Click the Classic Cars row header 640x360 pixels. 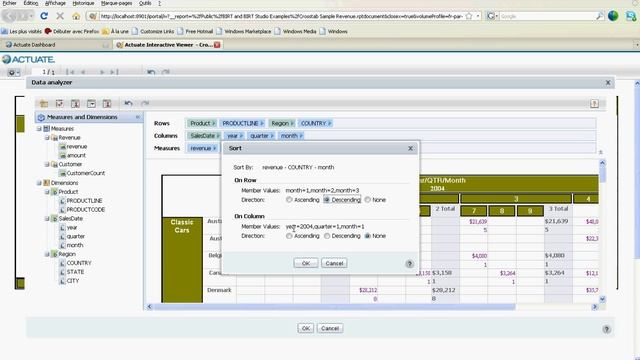point(182,260)
